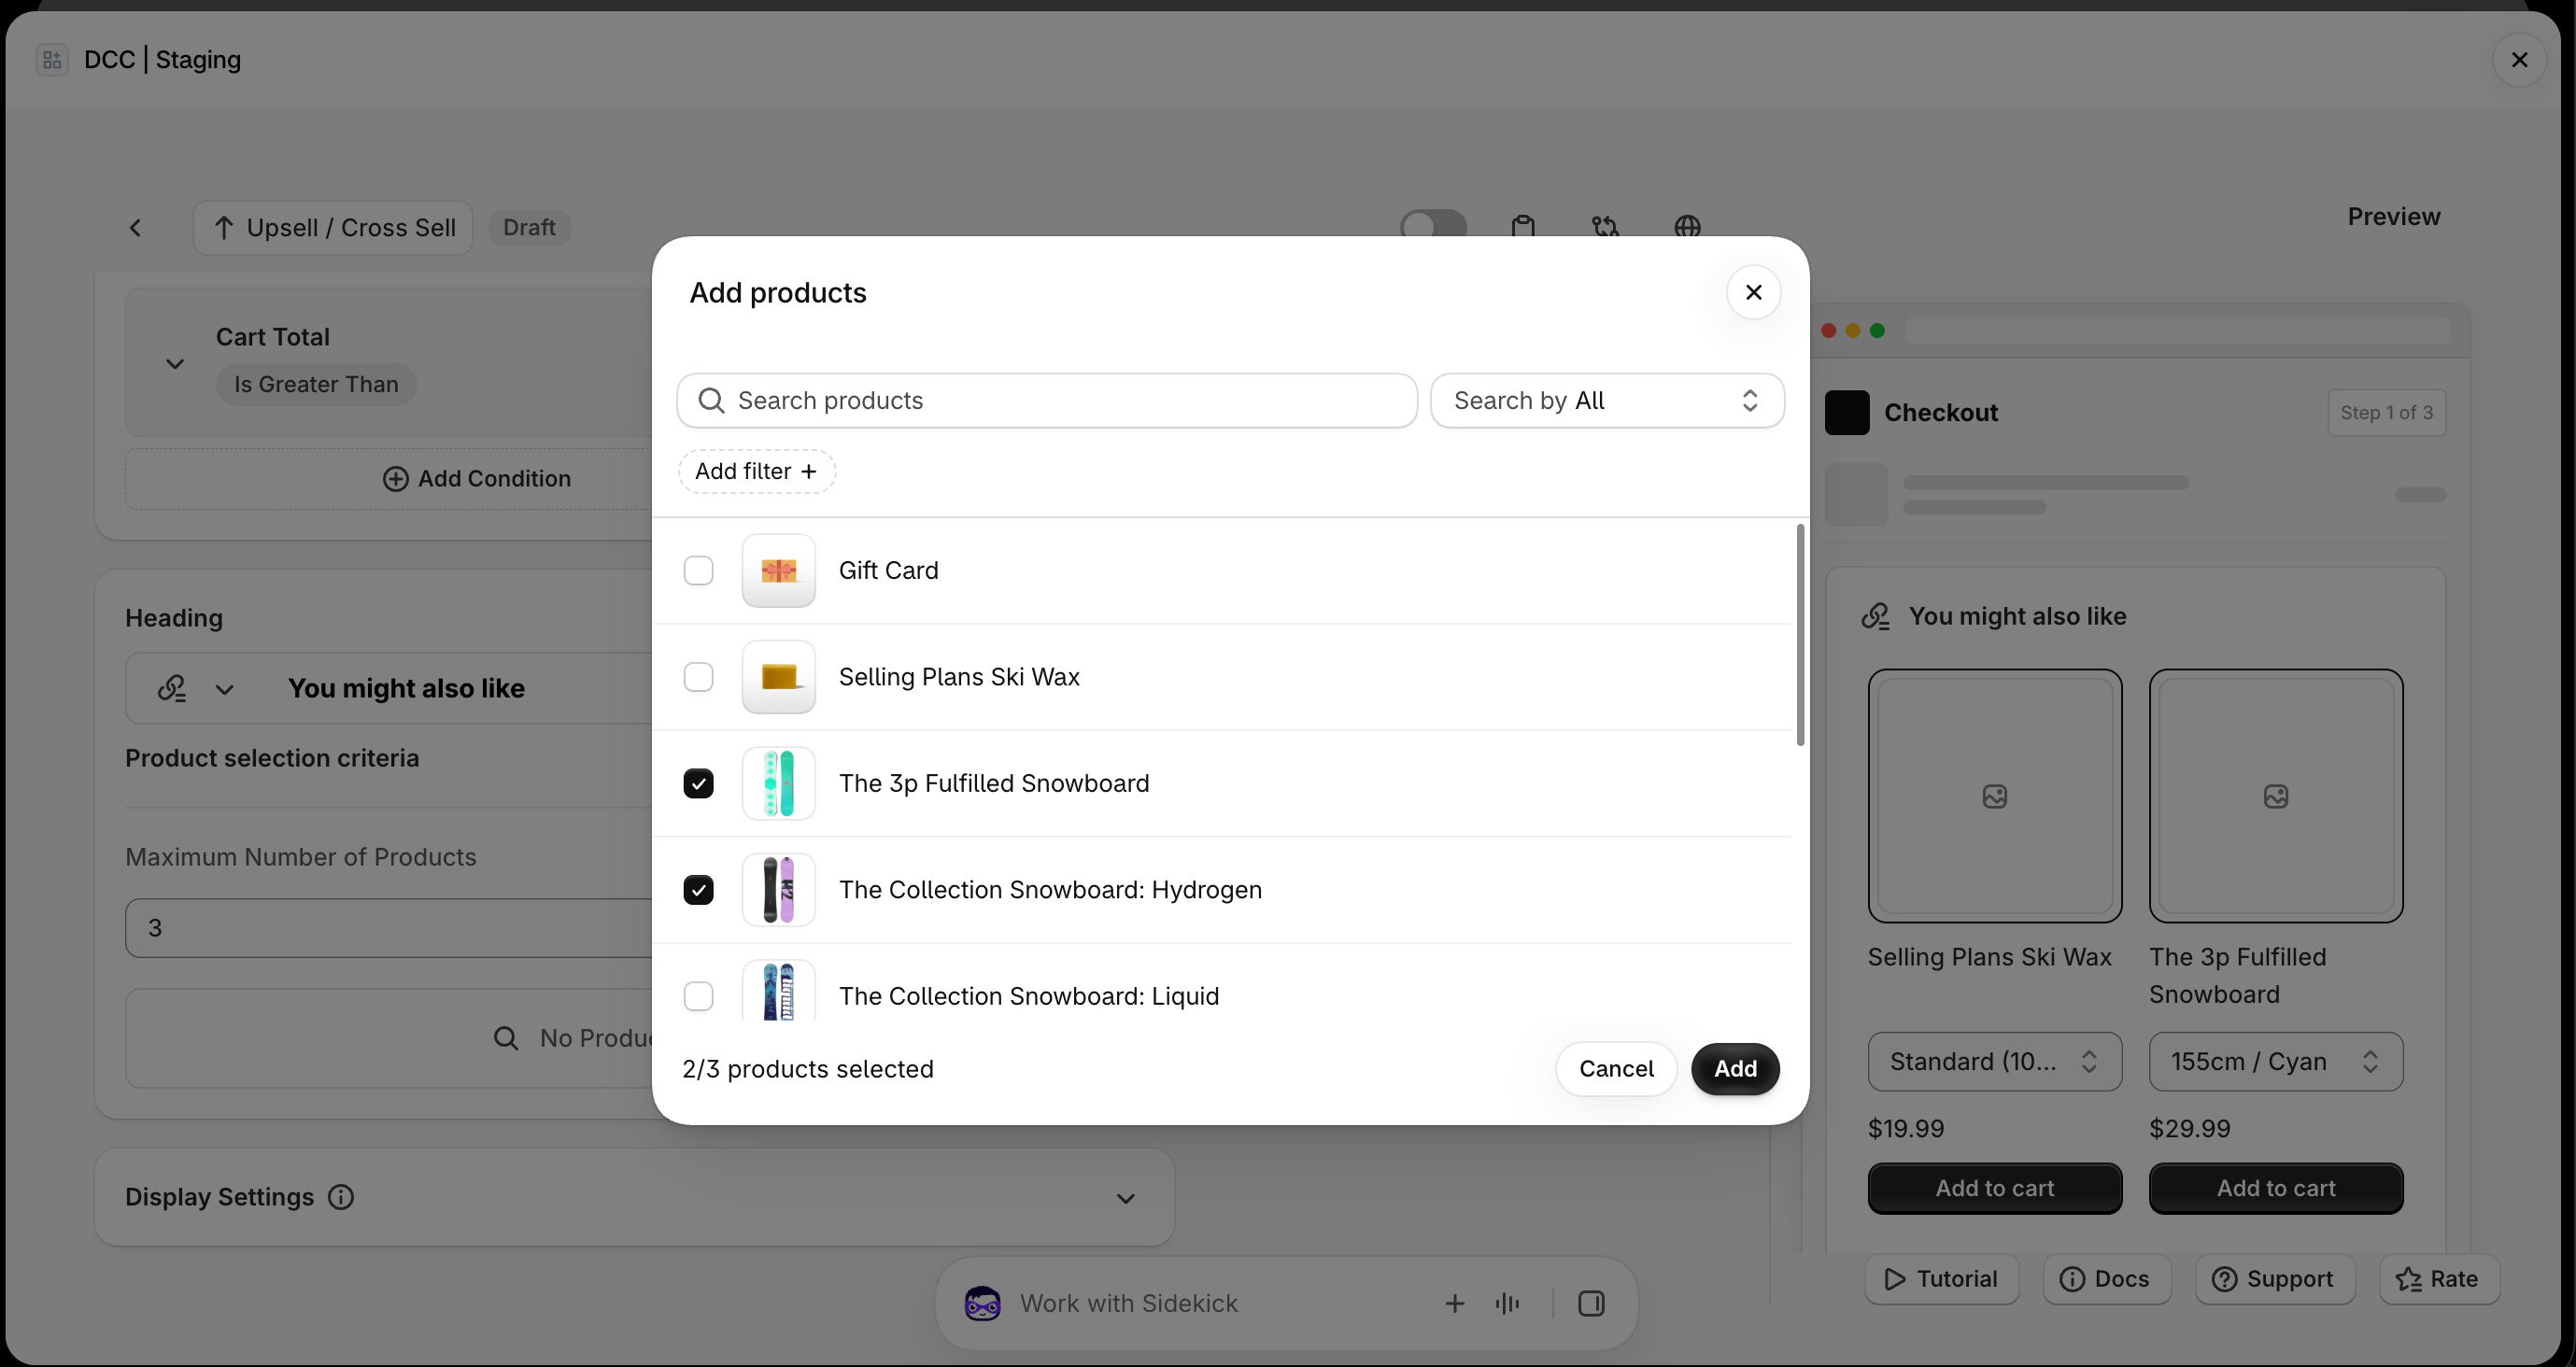Screen dimensions: 2576x1367
Task: Click the Hydrogen snowboard thumbnail
Action: pyautogui.click(x=779, y=890)
